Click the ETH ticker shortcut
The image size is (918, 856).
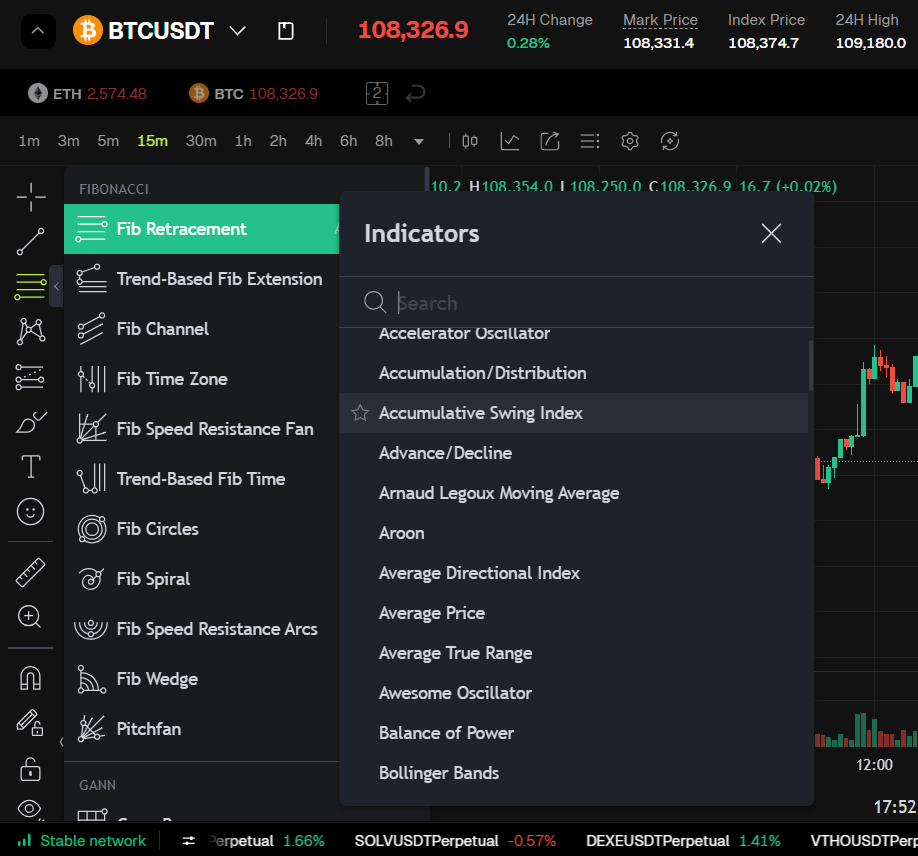[x=87, y=94]
